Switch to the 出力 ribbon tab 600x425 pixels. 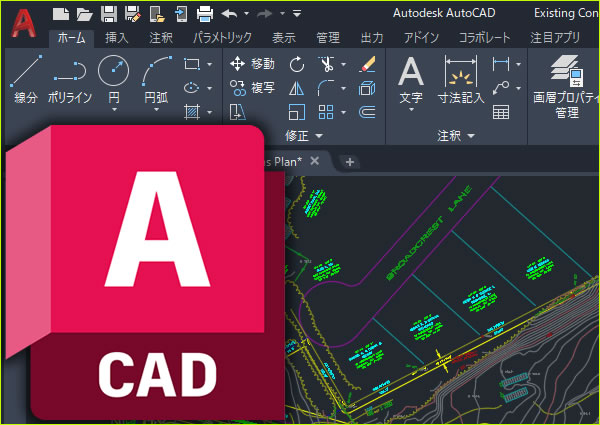pyautogui.click(x=372, y=38)
